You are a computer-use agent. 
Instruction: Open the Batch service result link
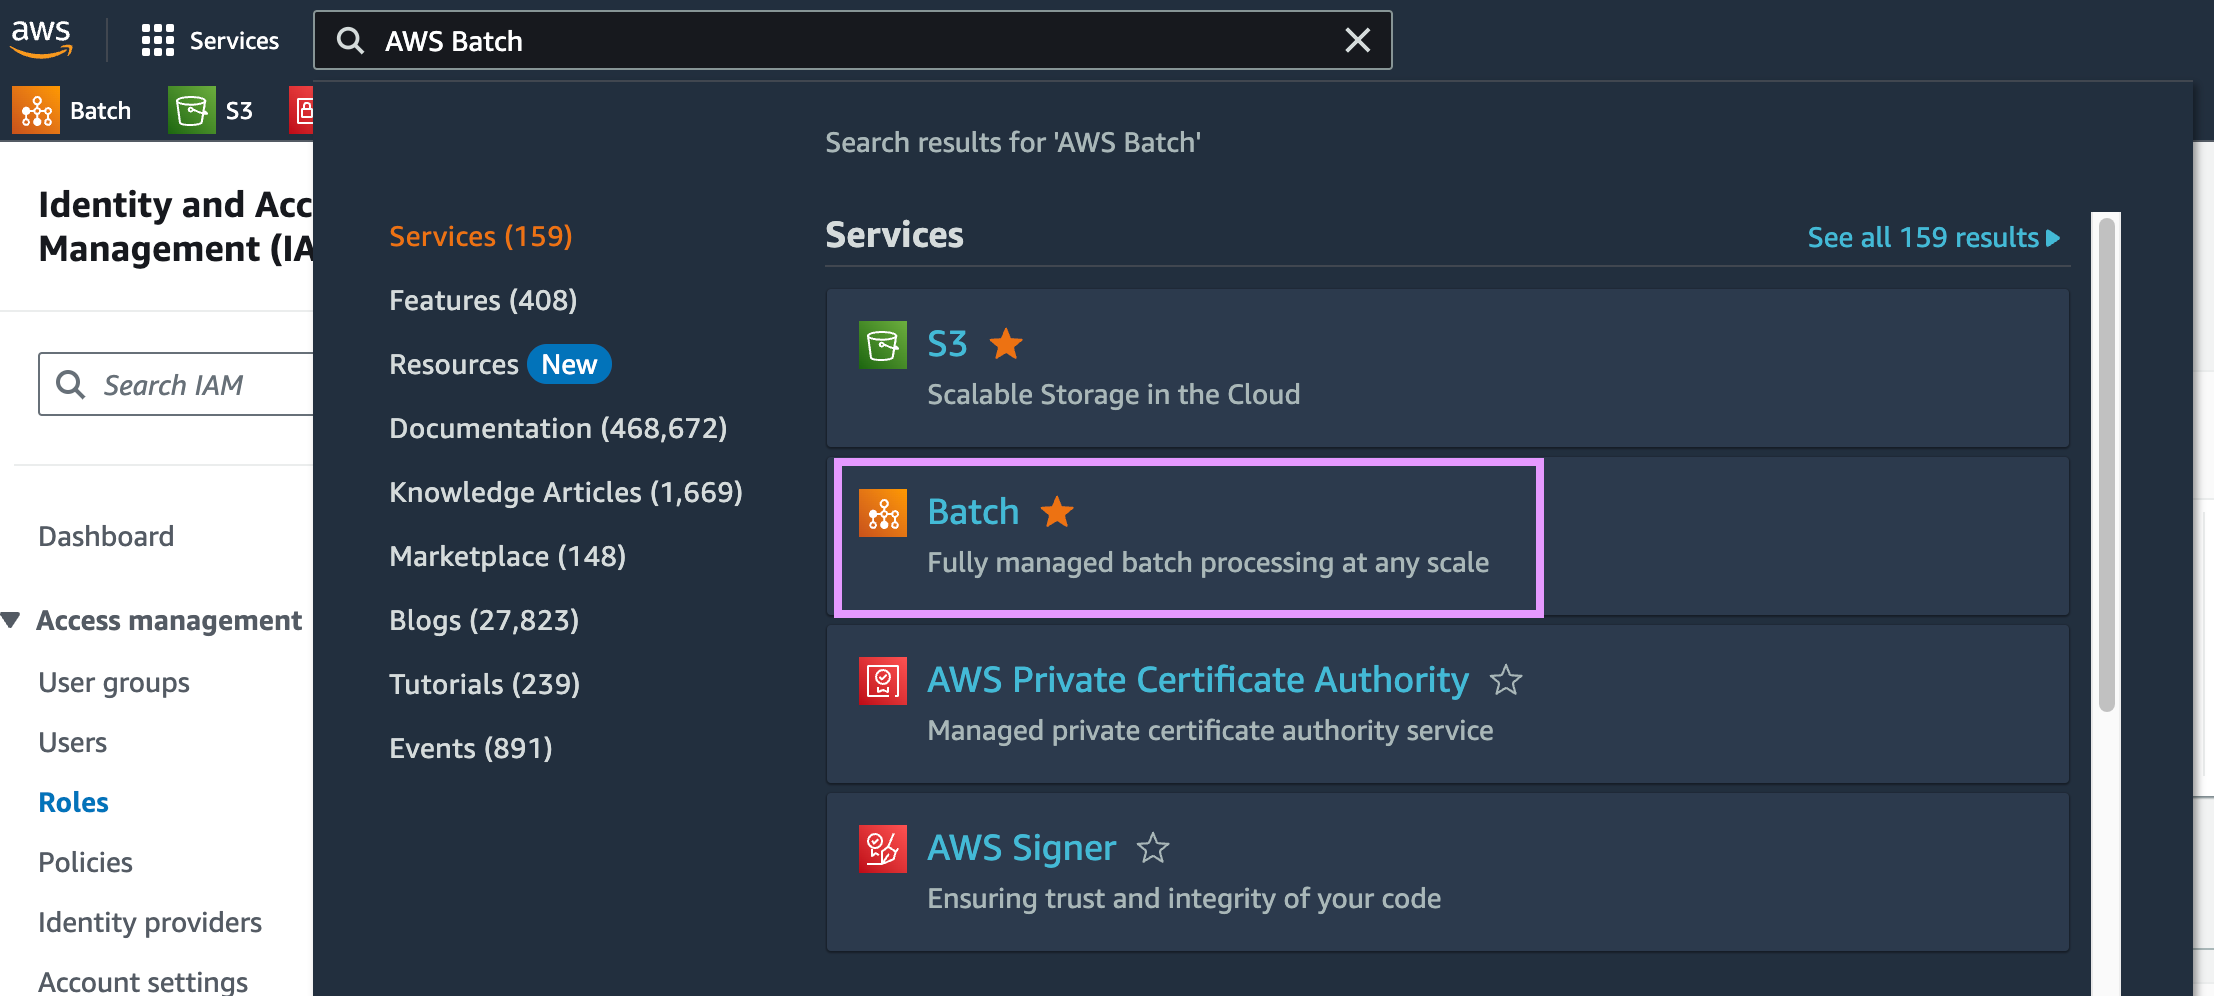972,512
